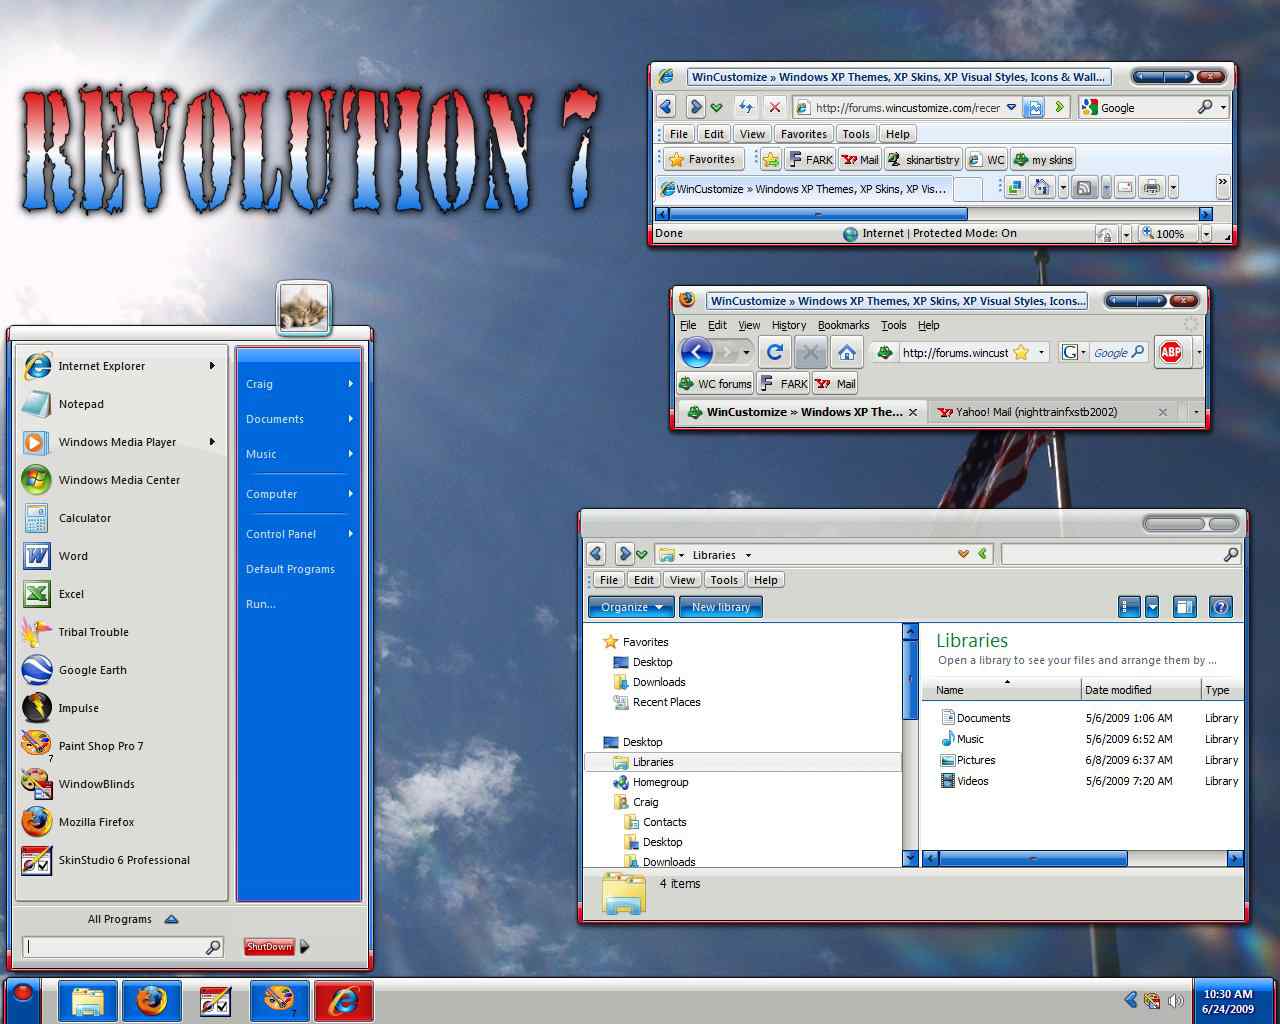Click the Start menu user picture thumbnail
The width and height of the screenshot is (1280, 1024).
pyautogui.click(x=304, y=307)
